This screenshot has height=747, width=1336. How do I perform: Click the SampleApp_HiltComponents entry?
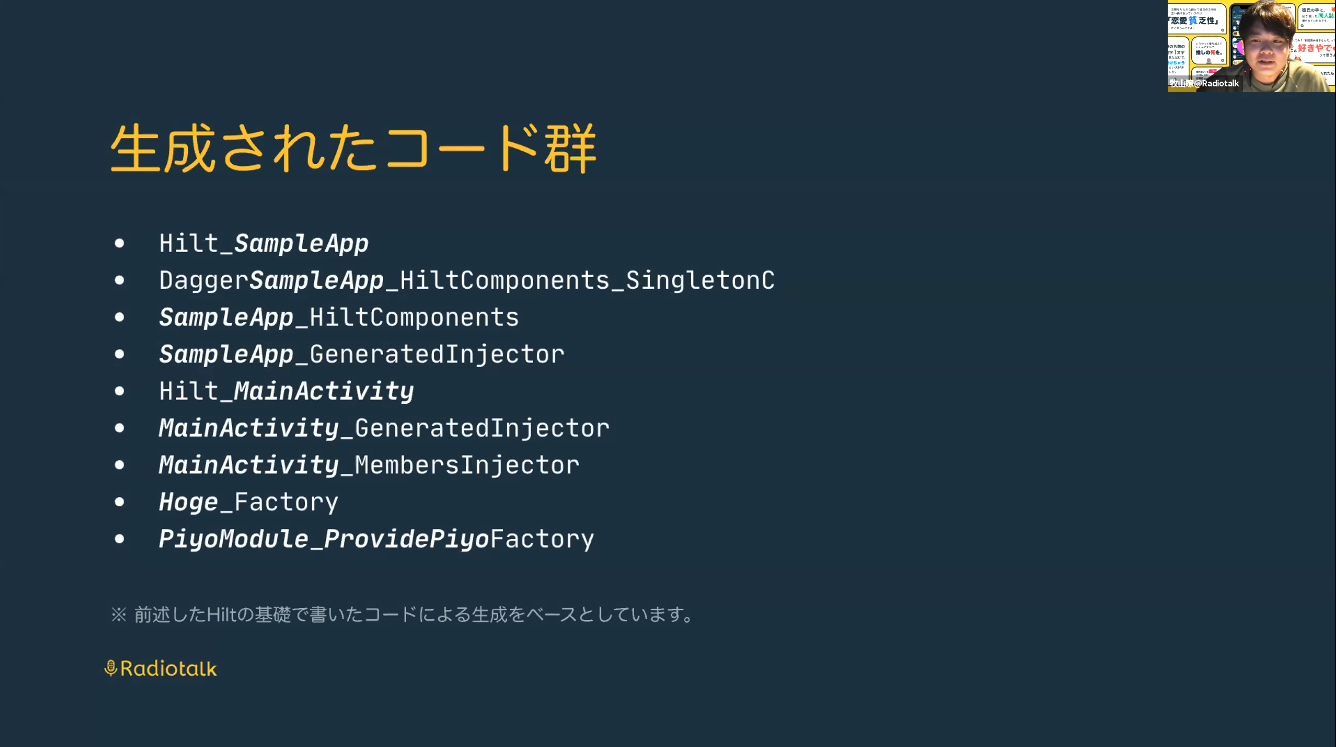click(x=339, y=317)
